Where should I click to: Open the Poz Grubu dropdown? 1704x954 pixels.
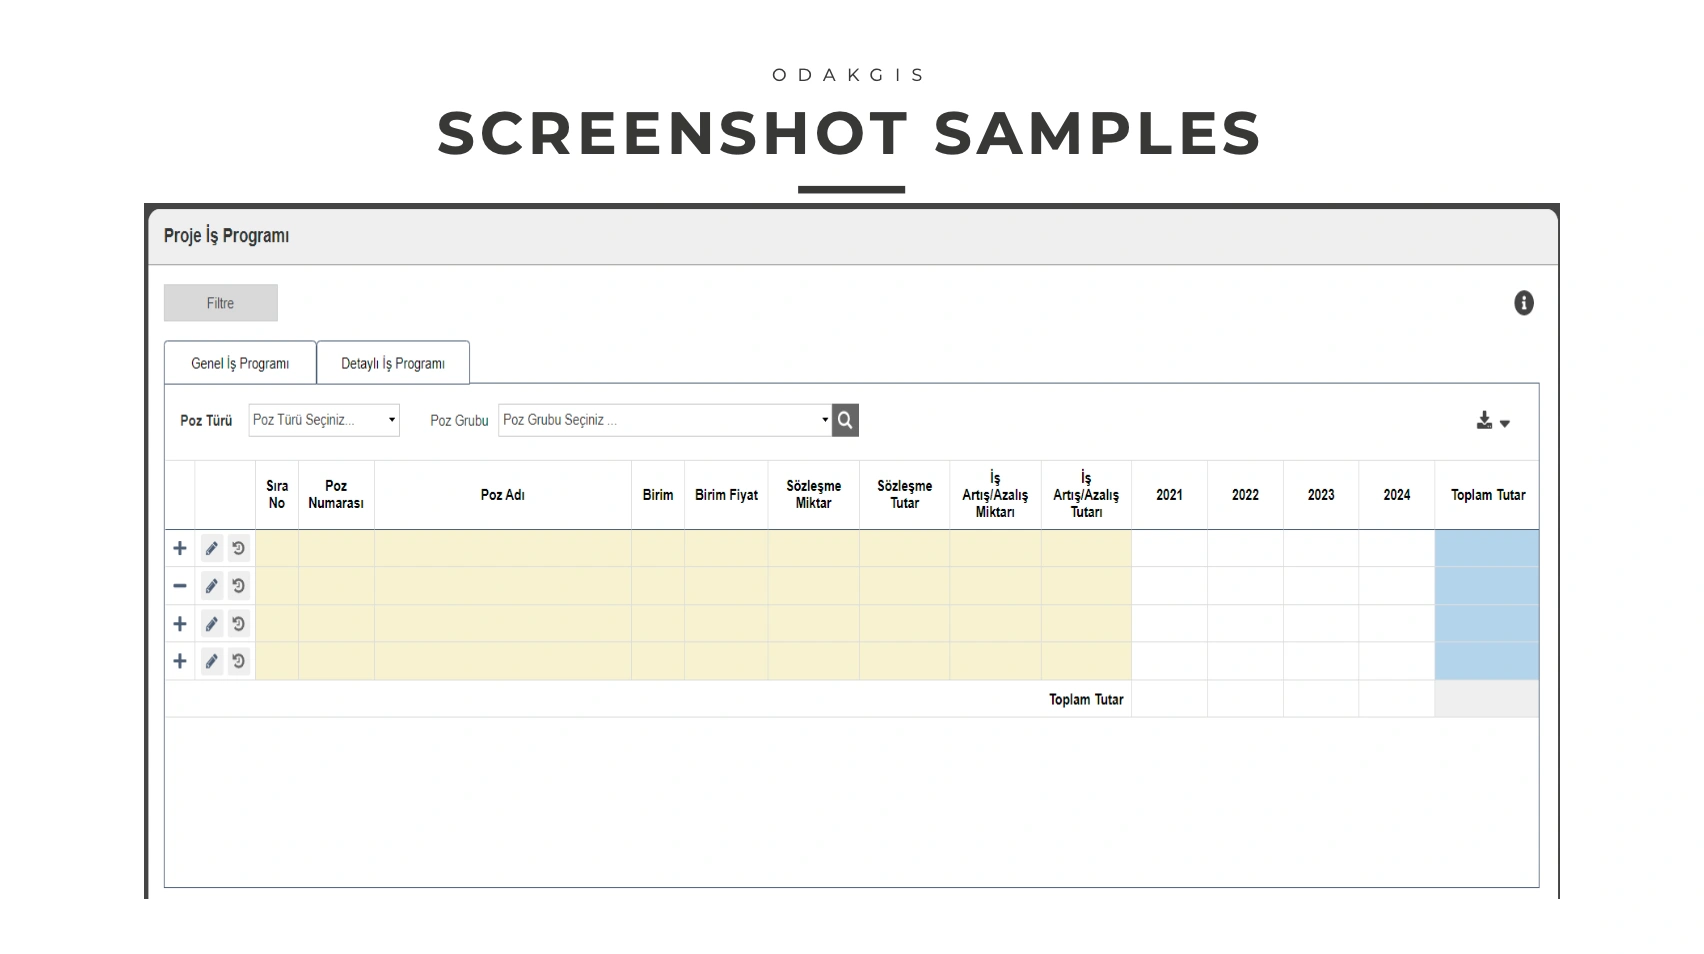coord(665,420)
